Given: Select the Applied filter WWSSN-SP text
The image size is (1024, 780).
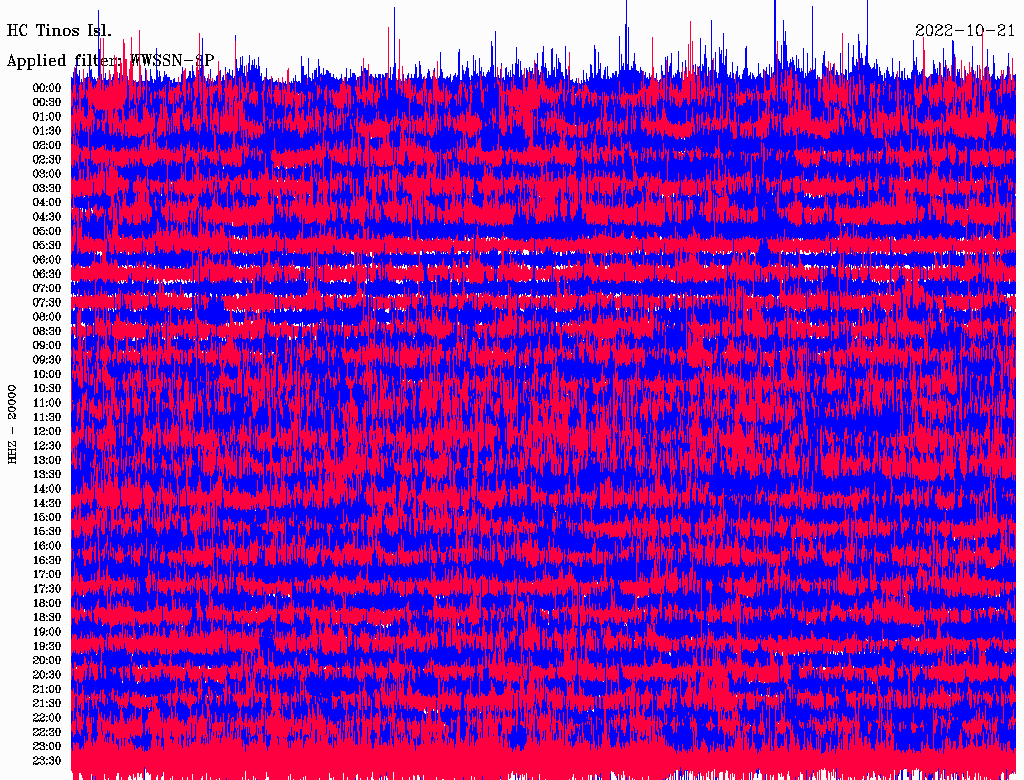Looking at the screenshot, I should tap(110, 61).
